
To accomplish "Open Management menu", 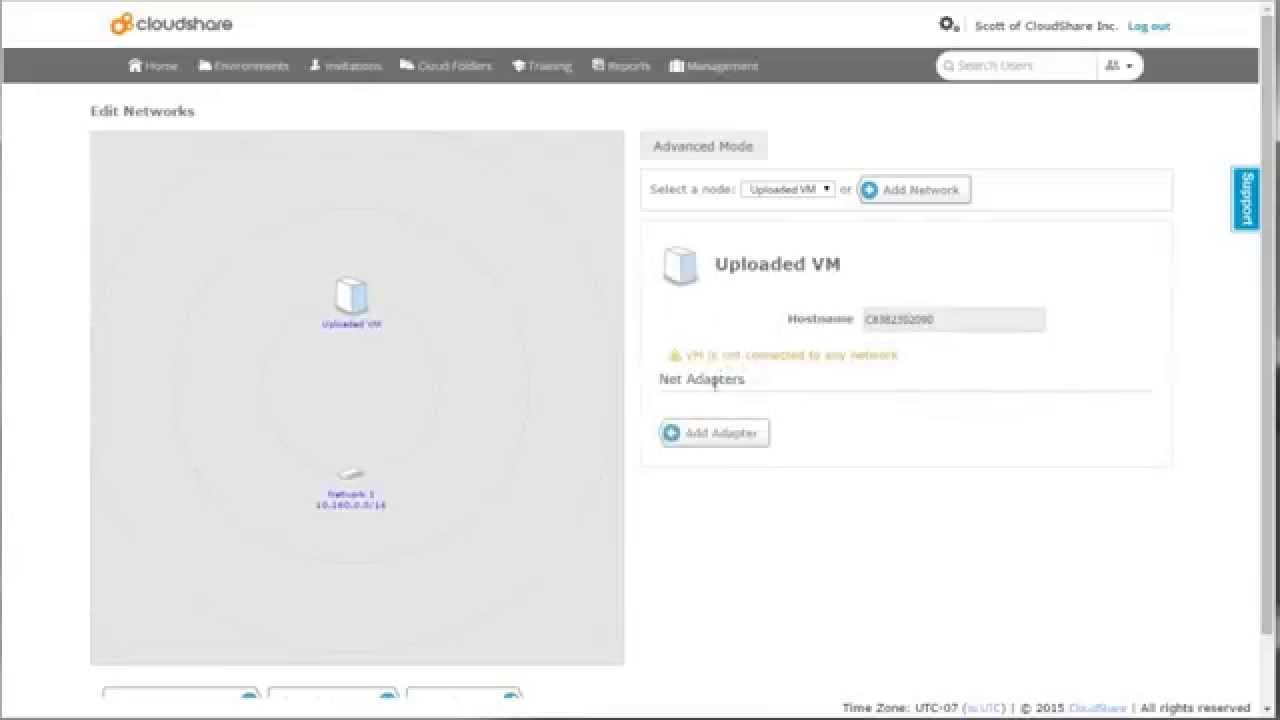I will click(x=714, y=66).
